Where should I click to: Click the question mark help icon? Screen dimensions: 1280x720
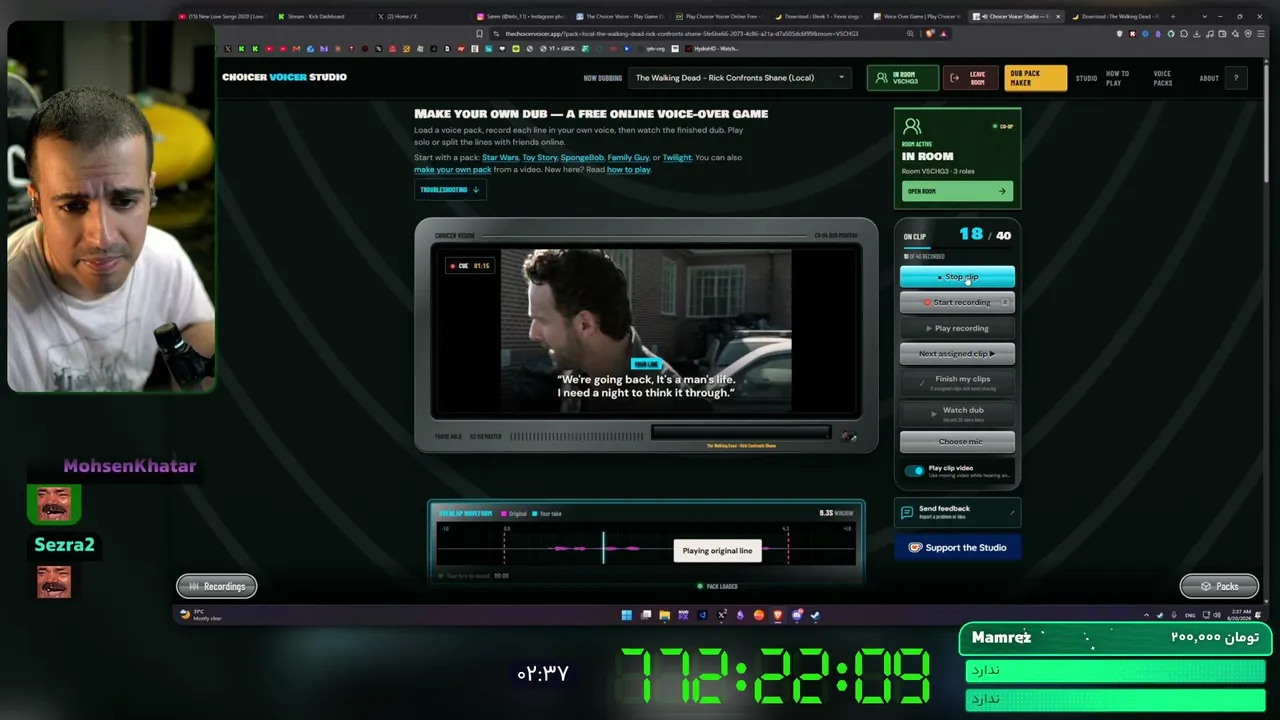coord(1236,78)
